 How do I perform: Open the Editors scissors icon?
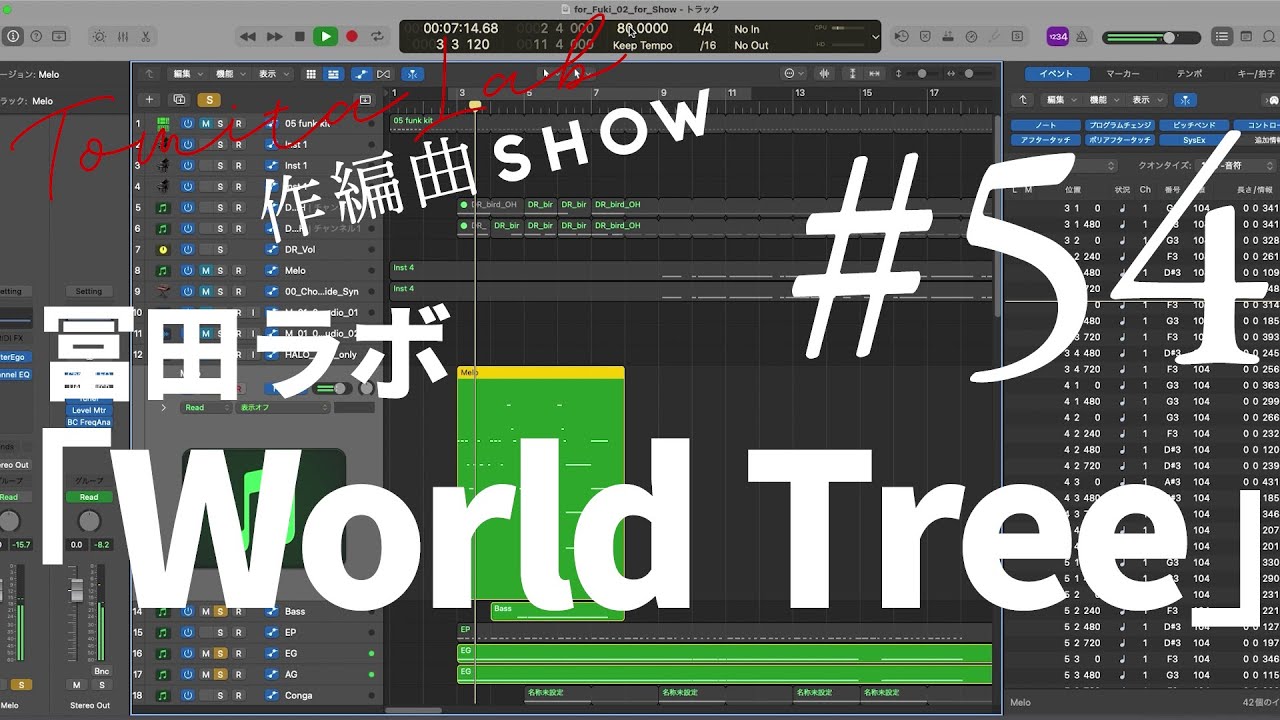point(146,36)
